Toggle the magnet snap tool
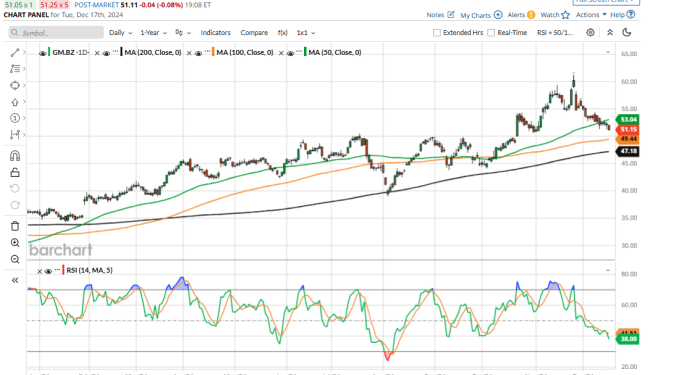The height and width of the screenshot is (375, 700). [15, 156]
